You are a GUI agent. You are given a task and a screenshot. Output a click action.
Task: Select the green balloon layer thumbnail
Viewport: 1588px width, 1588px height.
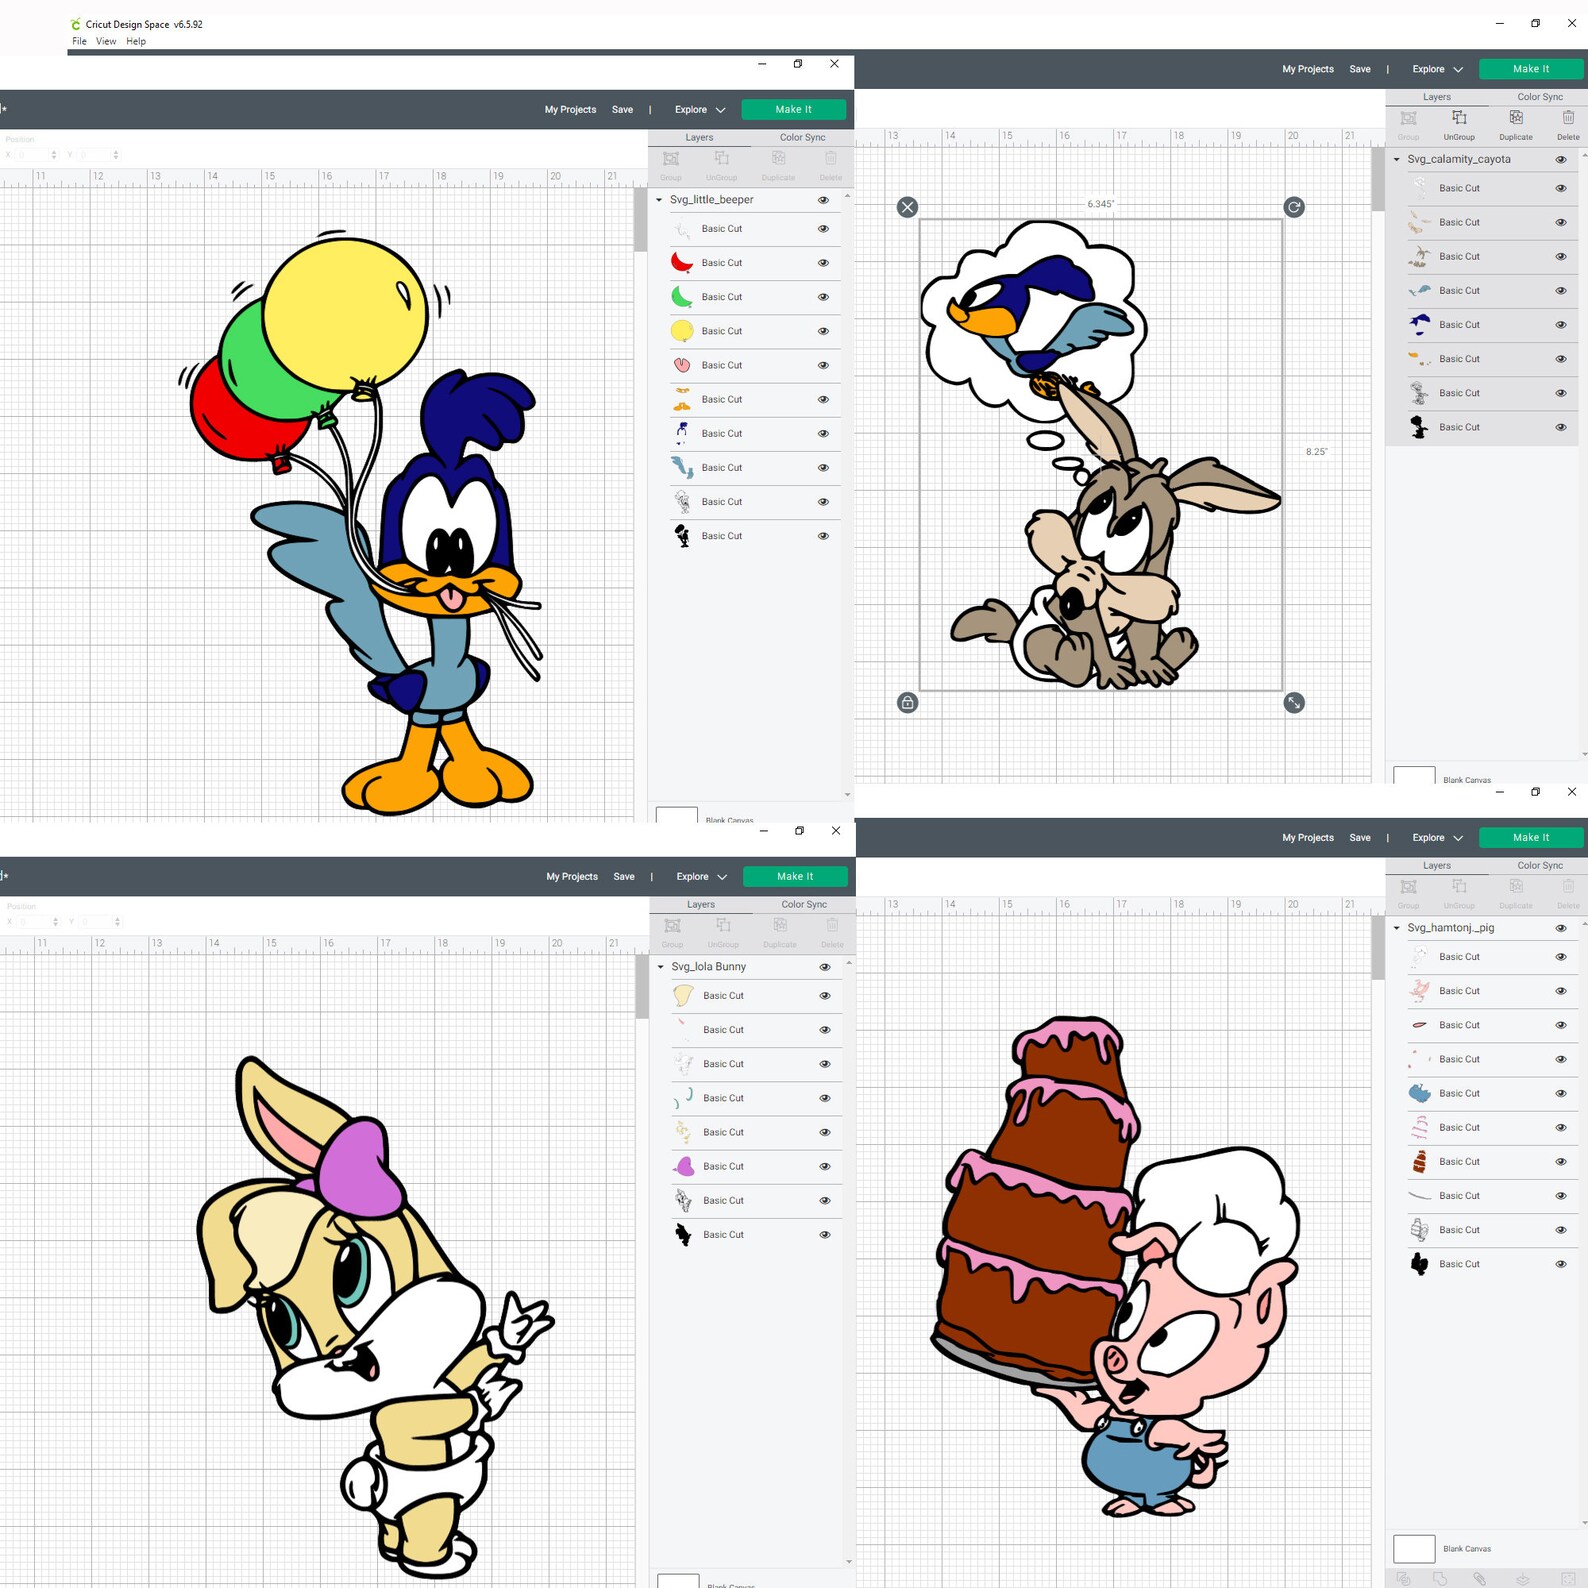(682, 297)
